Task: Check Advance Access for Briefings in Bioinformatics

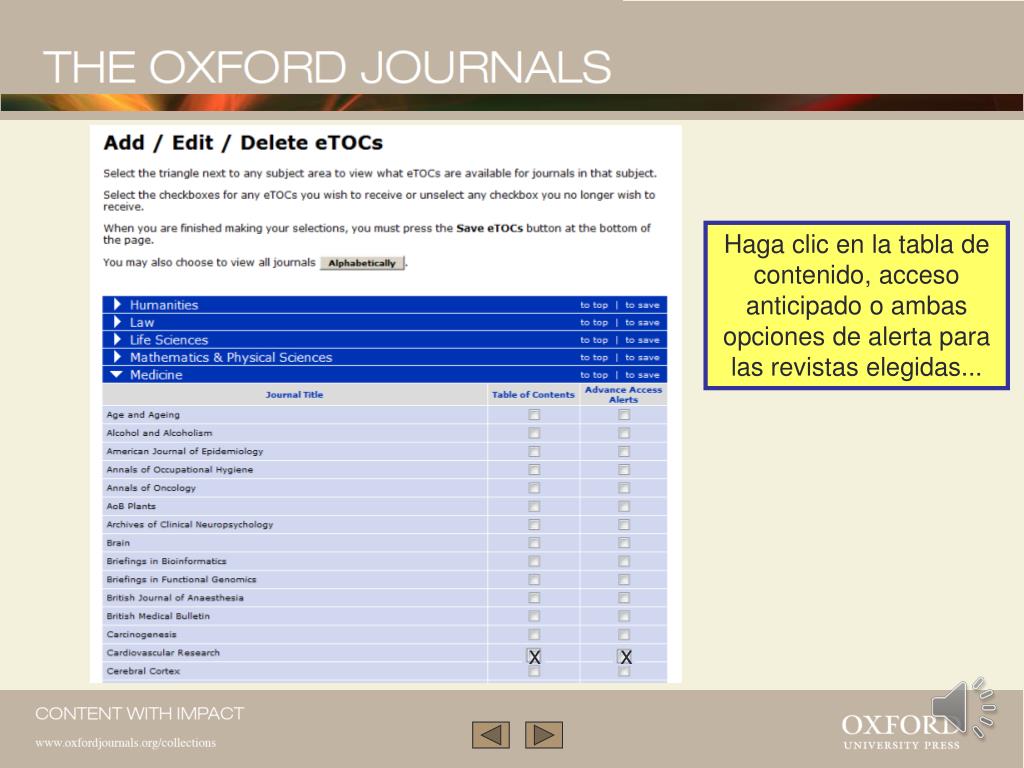Action: (x=624, y=561)
